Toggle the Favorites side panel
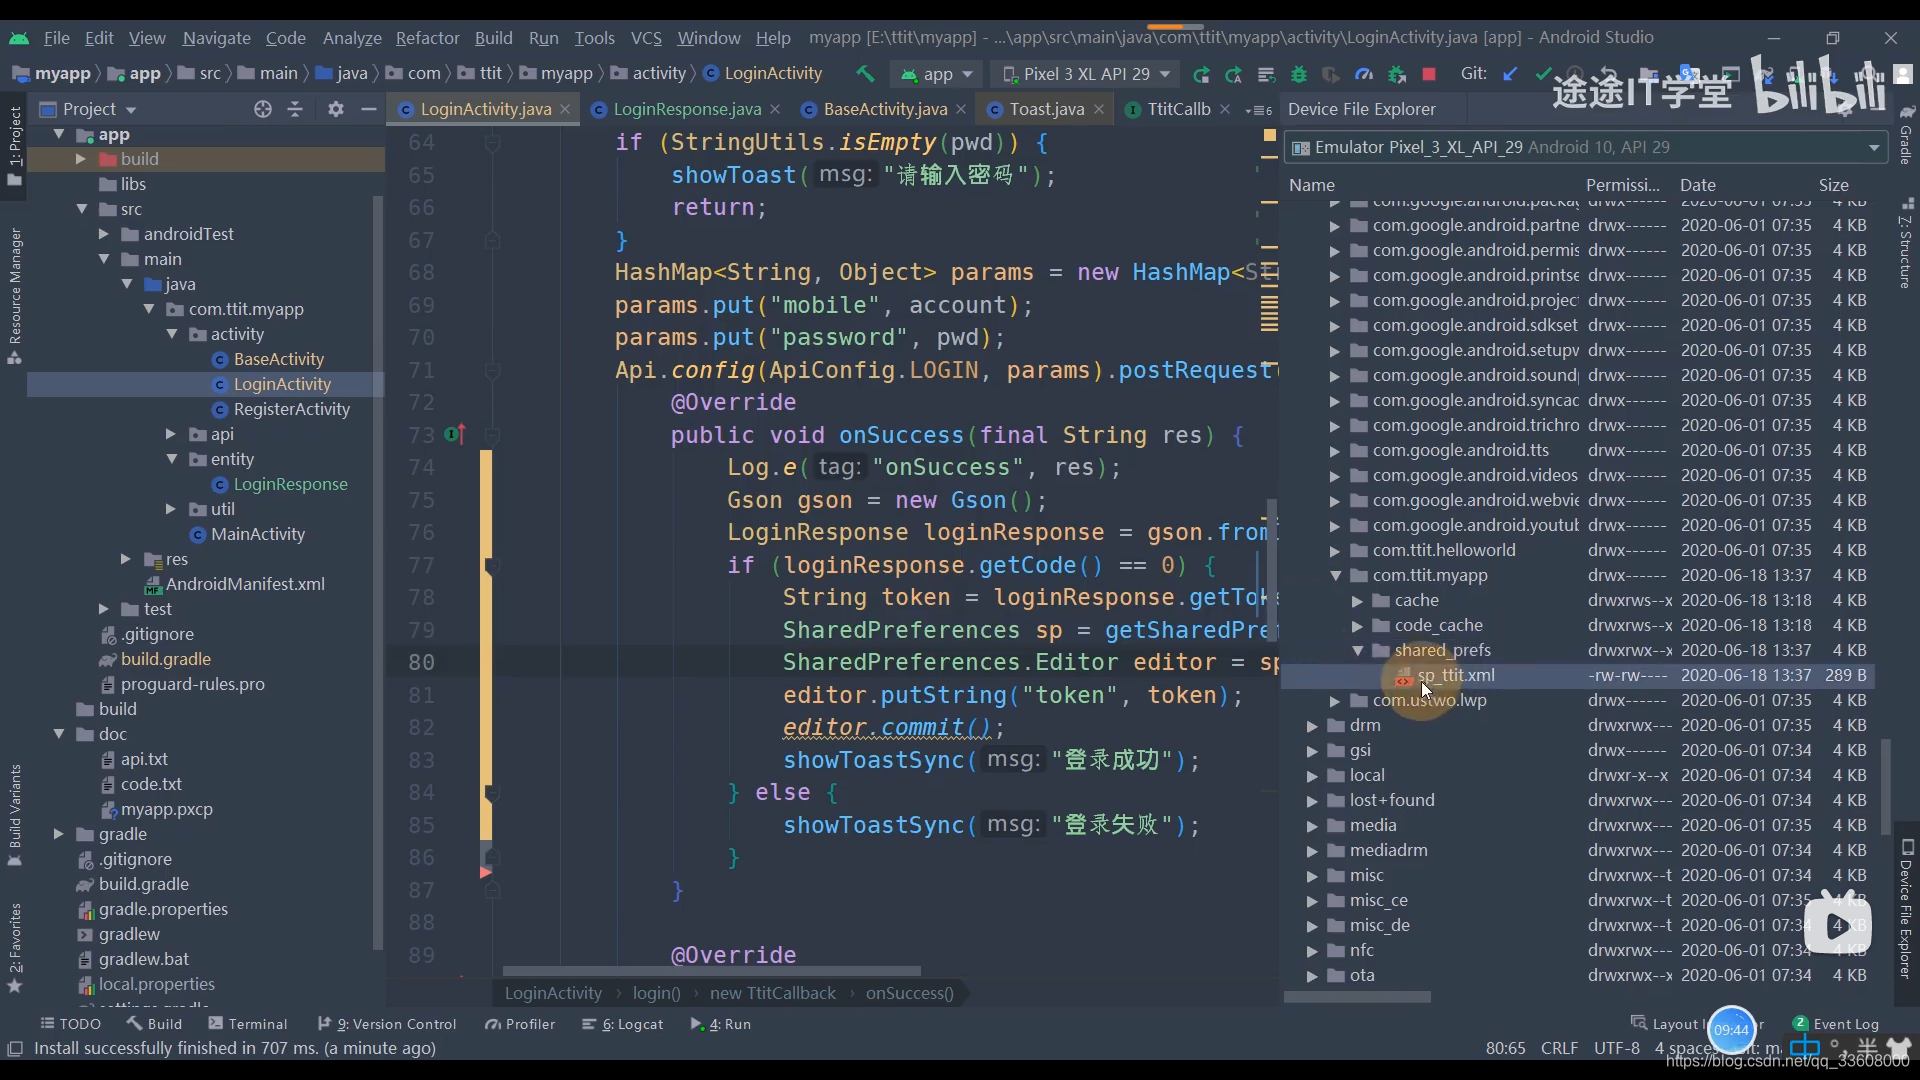The image size is (1920, 1080). click(x=15, y=948)
